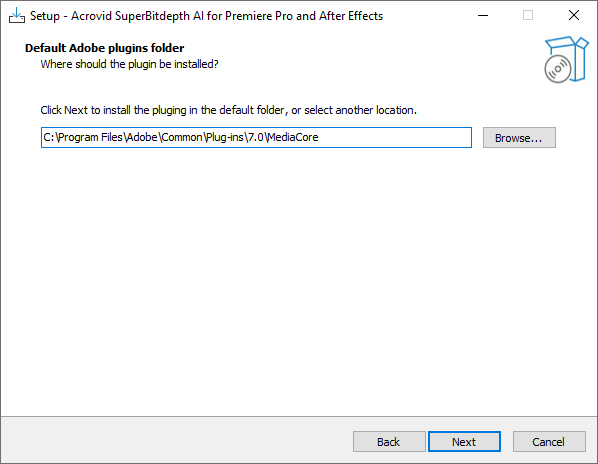Go to Next installation step

tap(464, 442)
